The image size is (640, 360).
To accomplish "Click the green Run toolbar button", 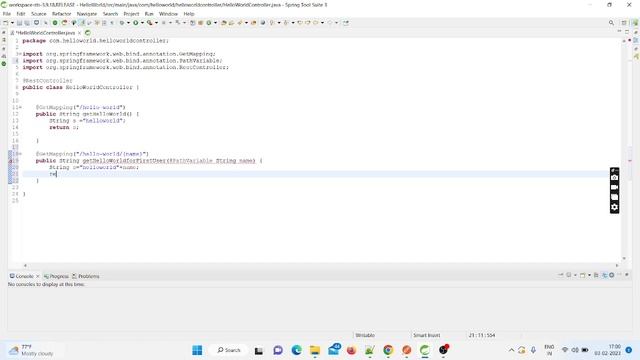I will (x=136, y=23).
